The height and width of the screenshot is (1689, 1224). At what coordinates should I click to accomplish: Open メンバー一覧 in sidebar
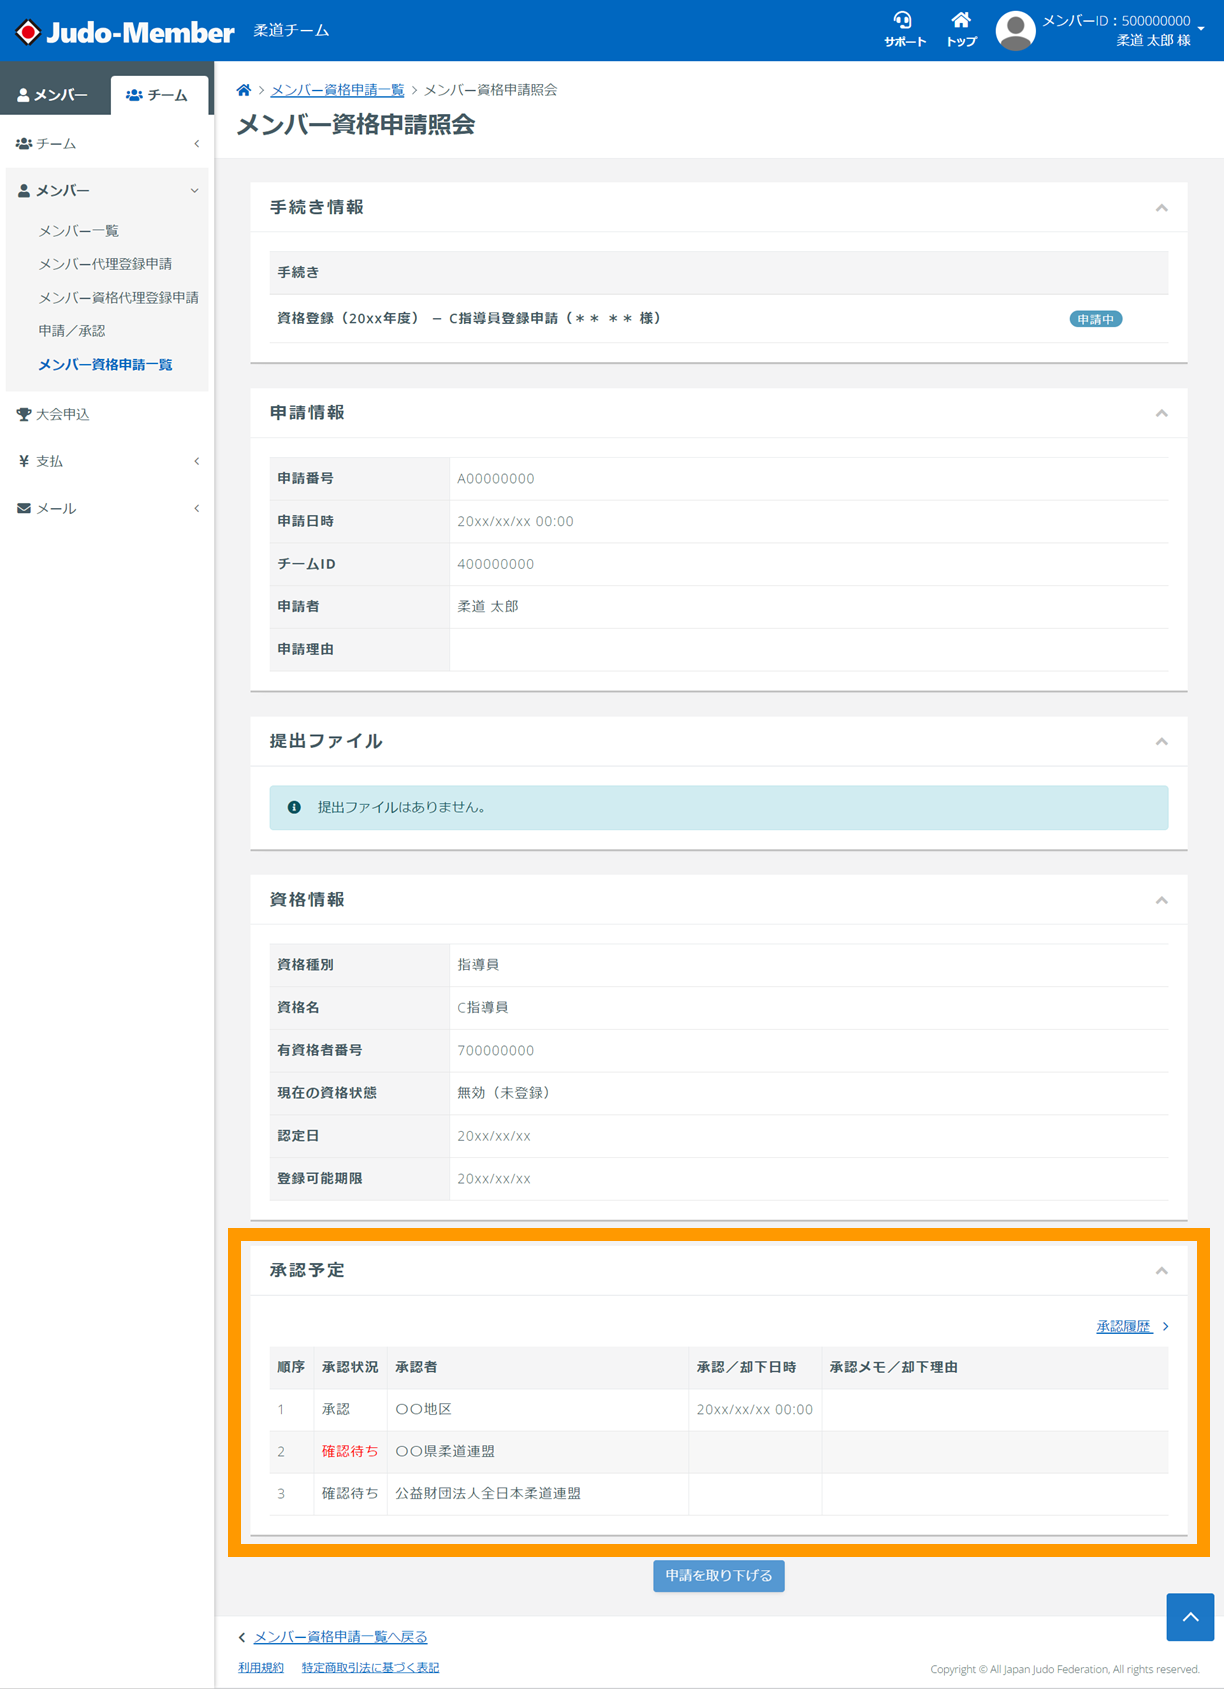[79, 231]
